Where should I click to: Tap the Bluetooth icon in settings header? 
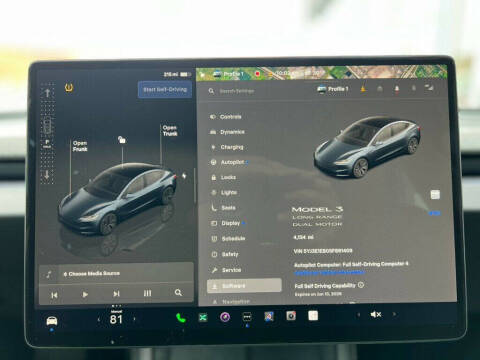coord(414,88)
